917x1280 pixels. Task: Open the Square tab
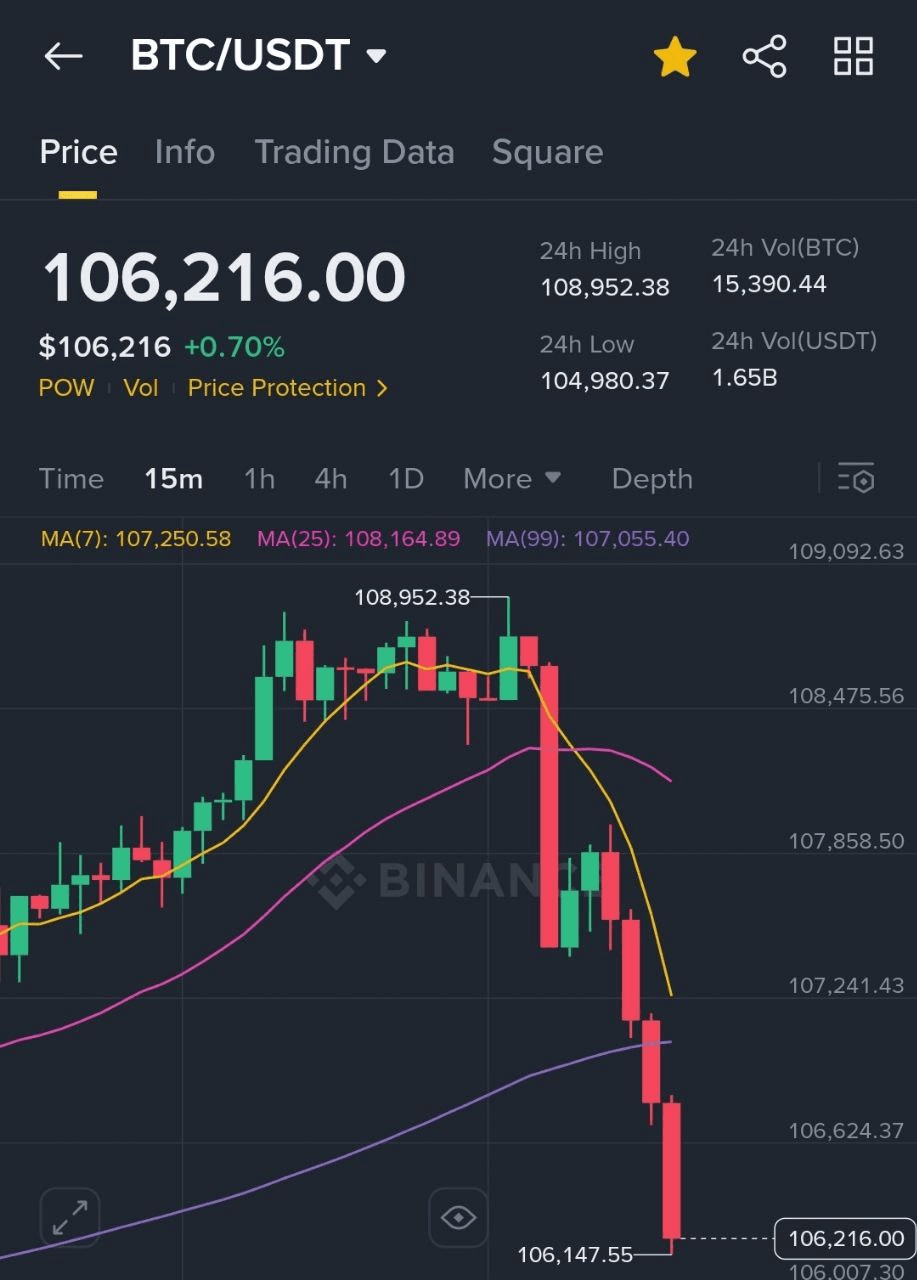tap(547, 152)
